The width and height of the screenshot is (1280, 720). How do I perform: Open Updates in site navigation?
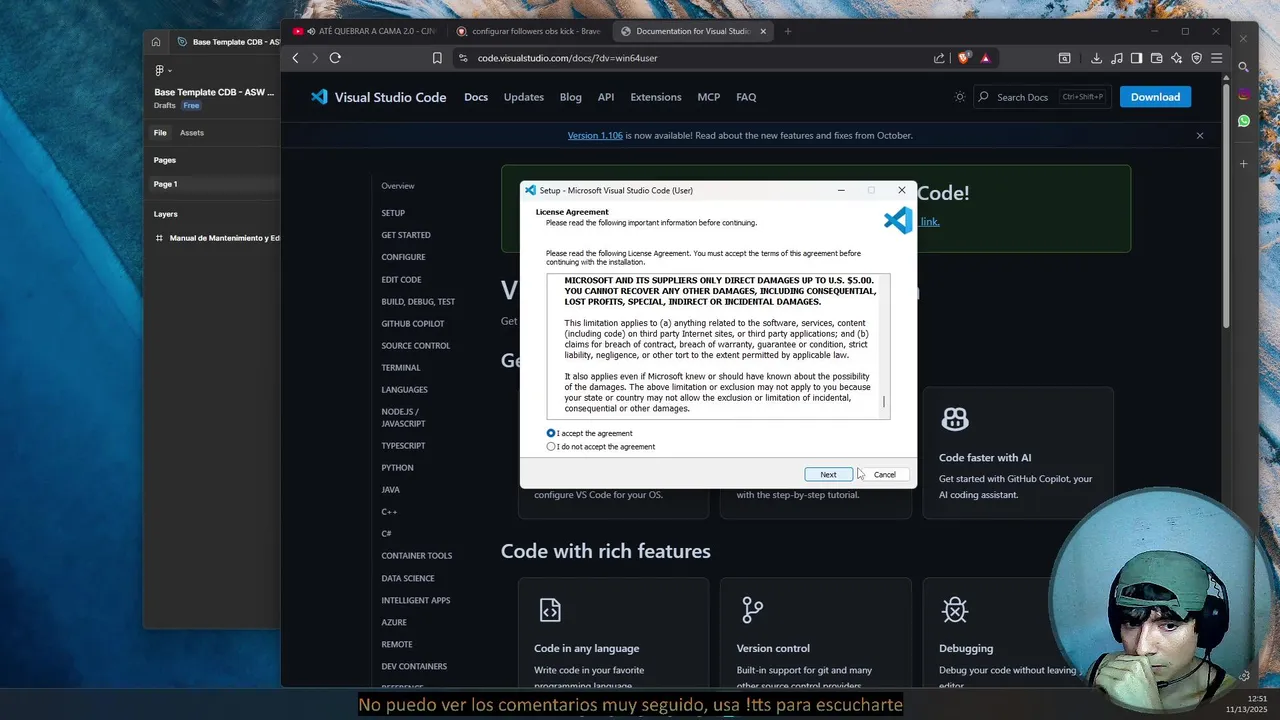tap(524, 97)
